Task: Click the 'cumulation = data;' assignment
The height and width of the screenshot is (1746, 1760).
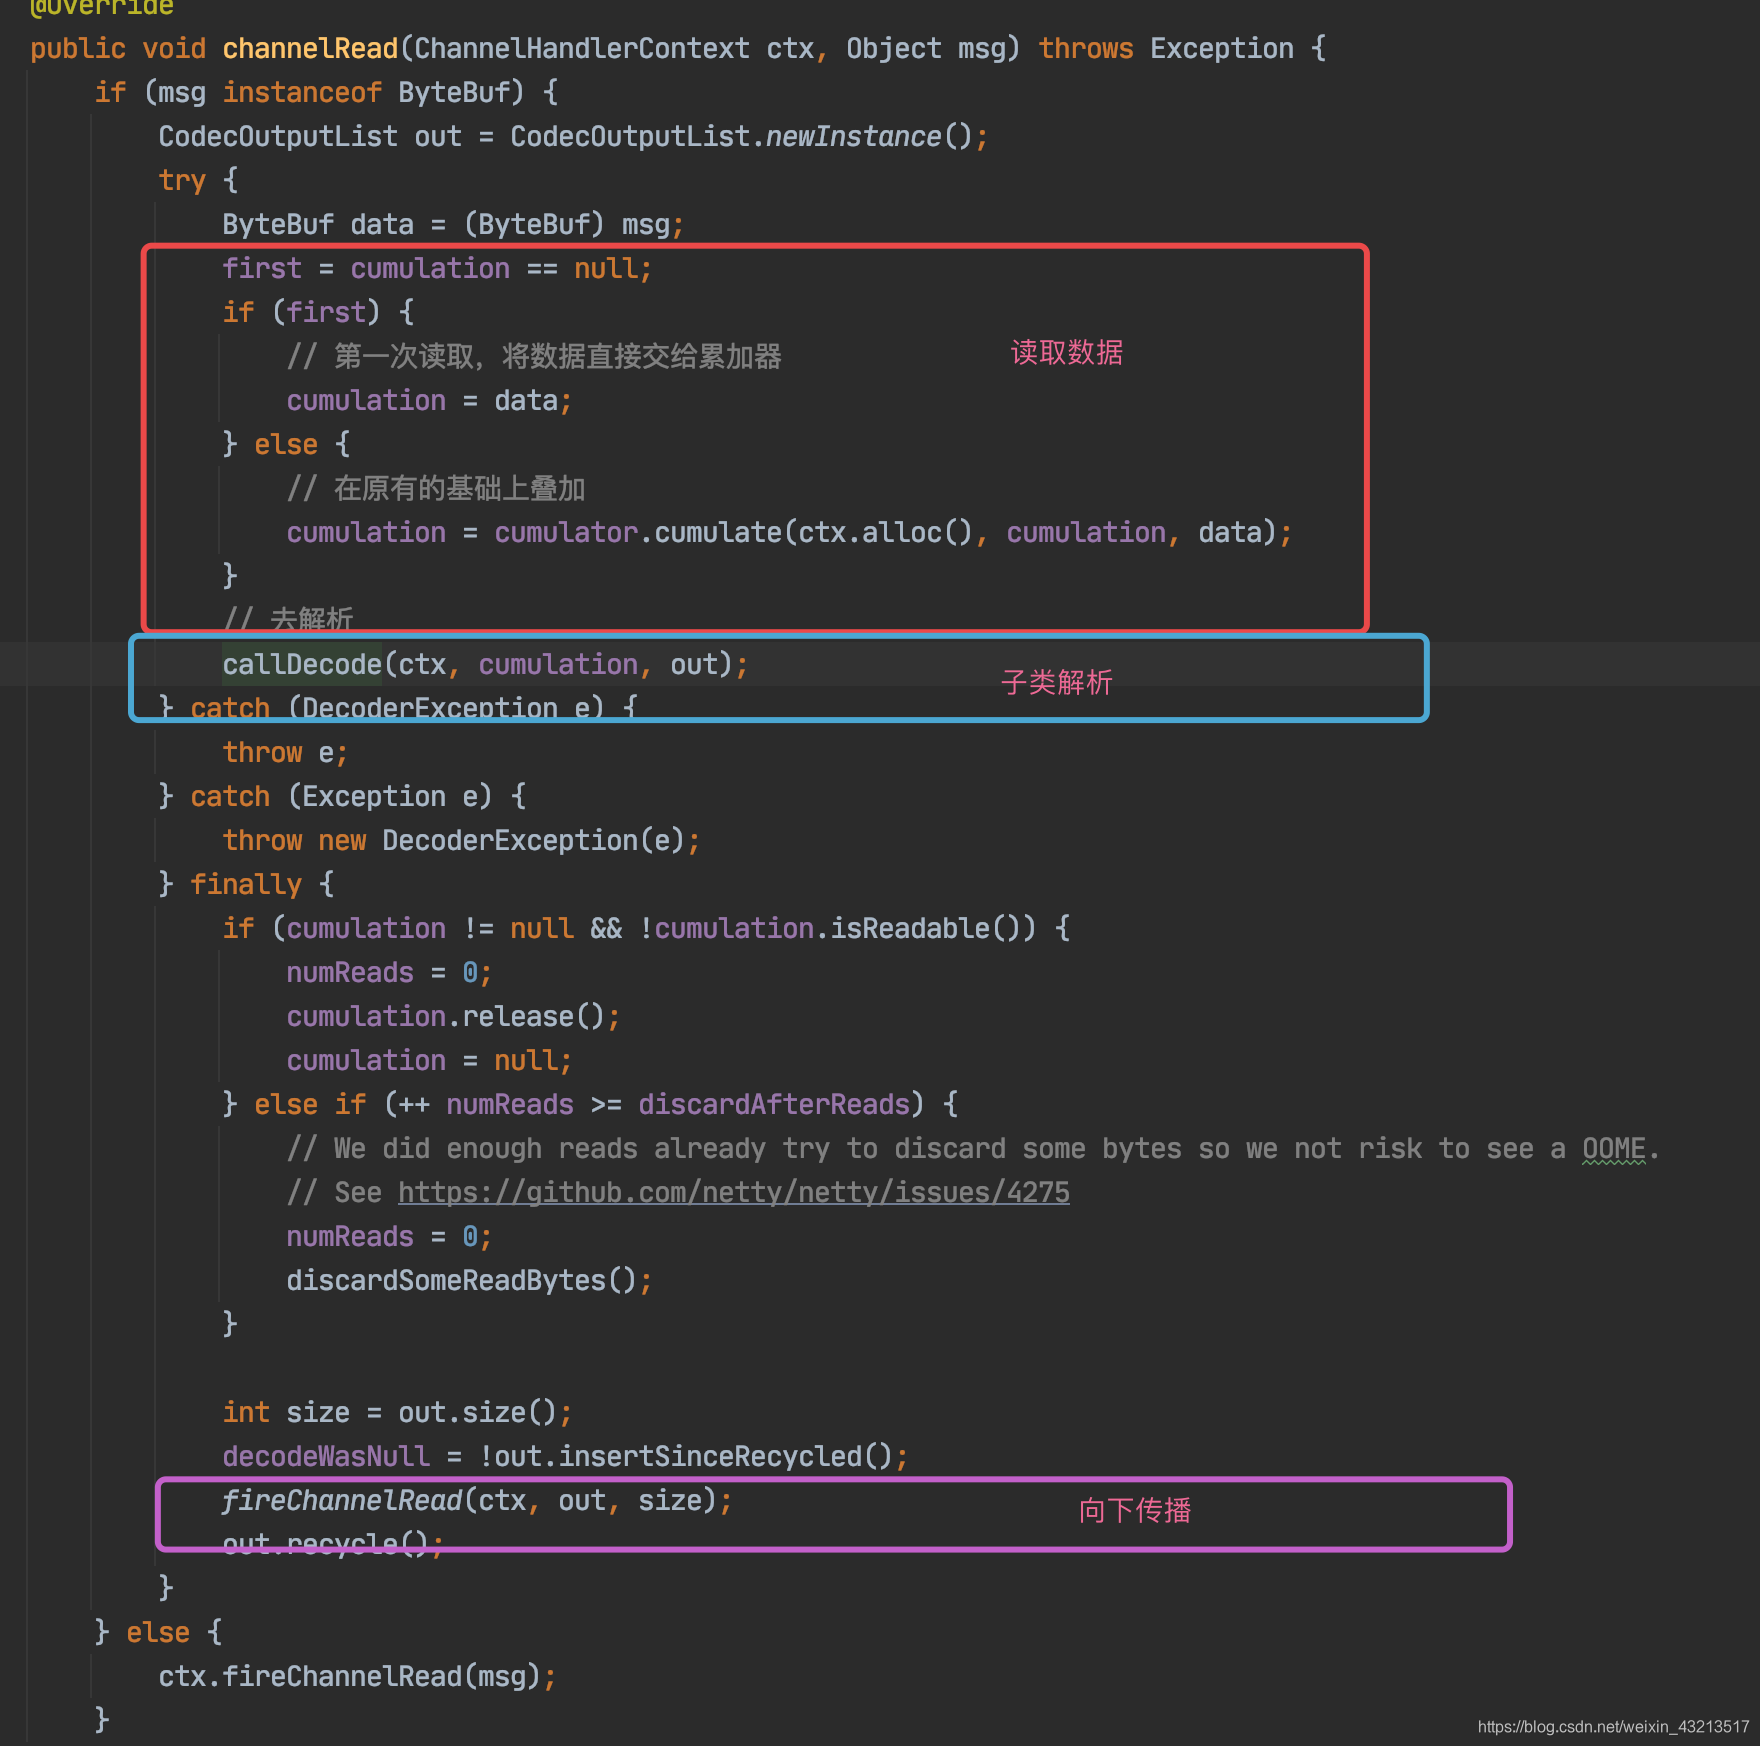Action: point(429,400)
